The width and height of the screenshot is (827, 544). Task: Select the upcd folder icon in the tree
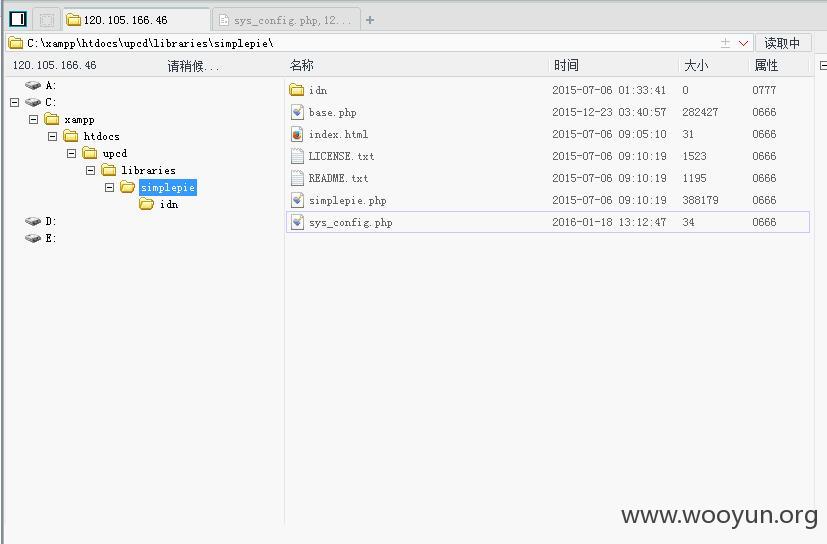[x=90, y=153]
